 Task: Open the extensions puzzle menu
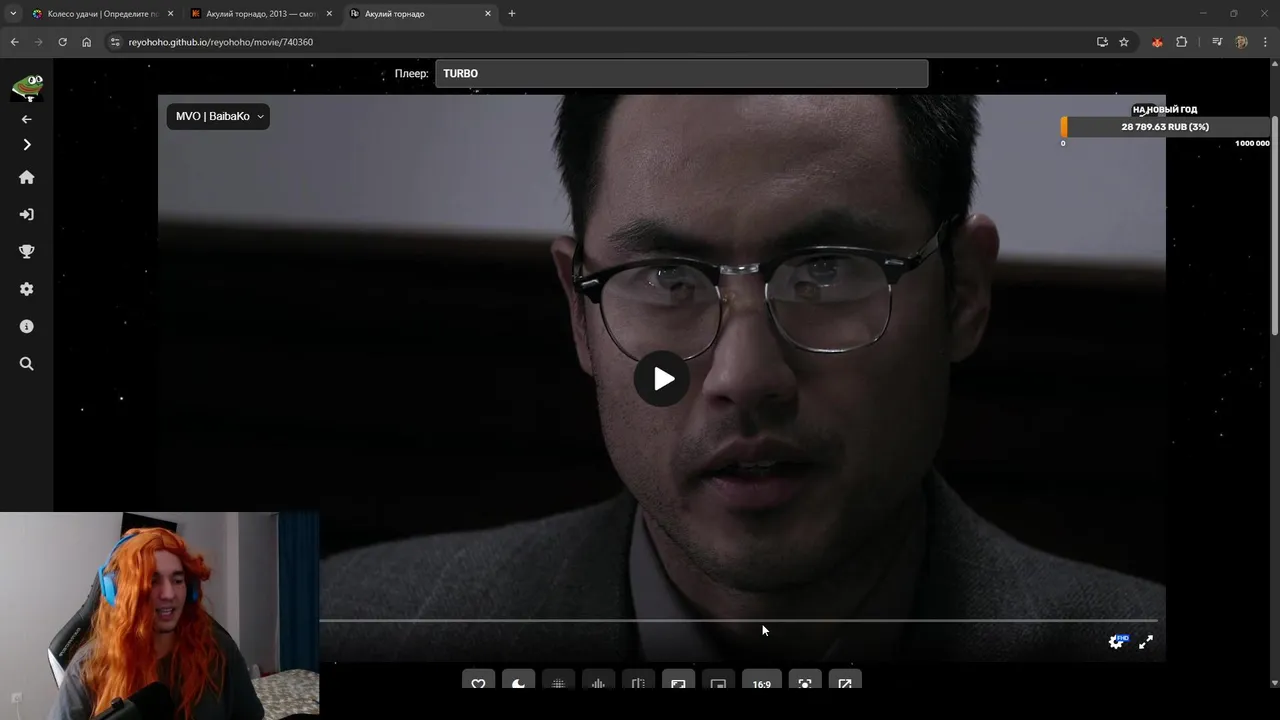coord(1181,42)
